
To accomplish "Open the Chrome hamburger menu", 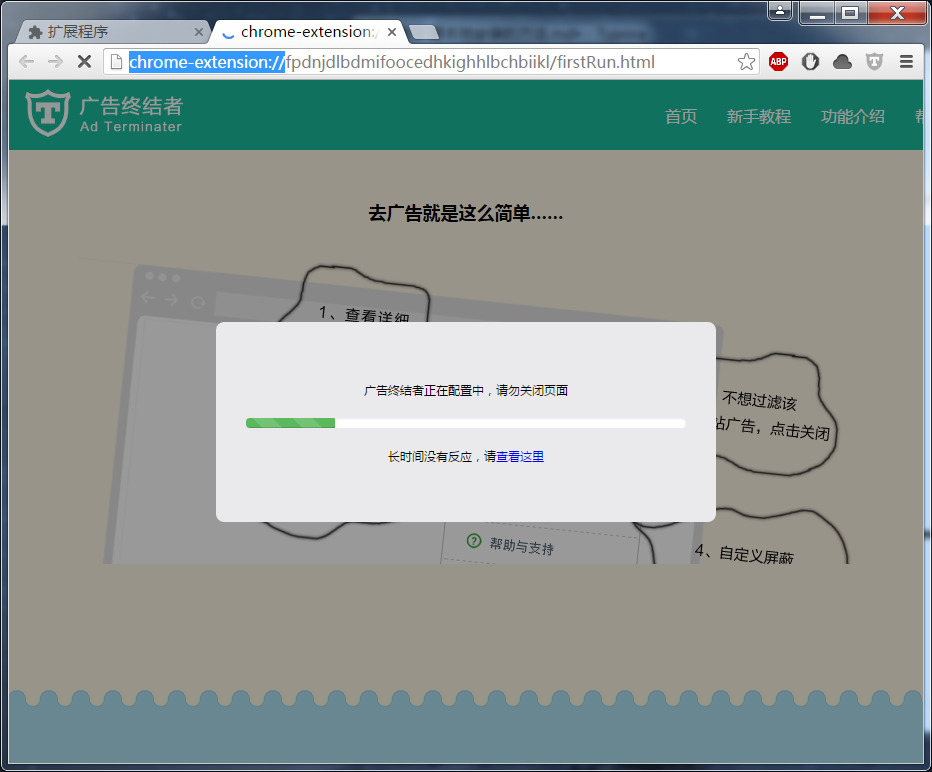I will coord(906,62).
